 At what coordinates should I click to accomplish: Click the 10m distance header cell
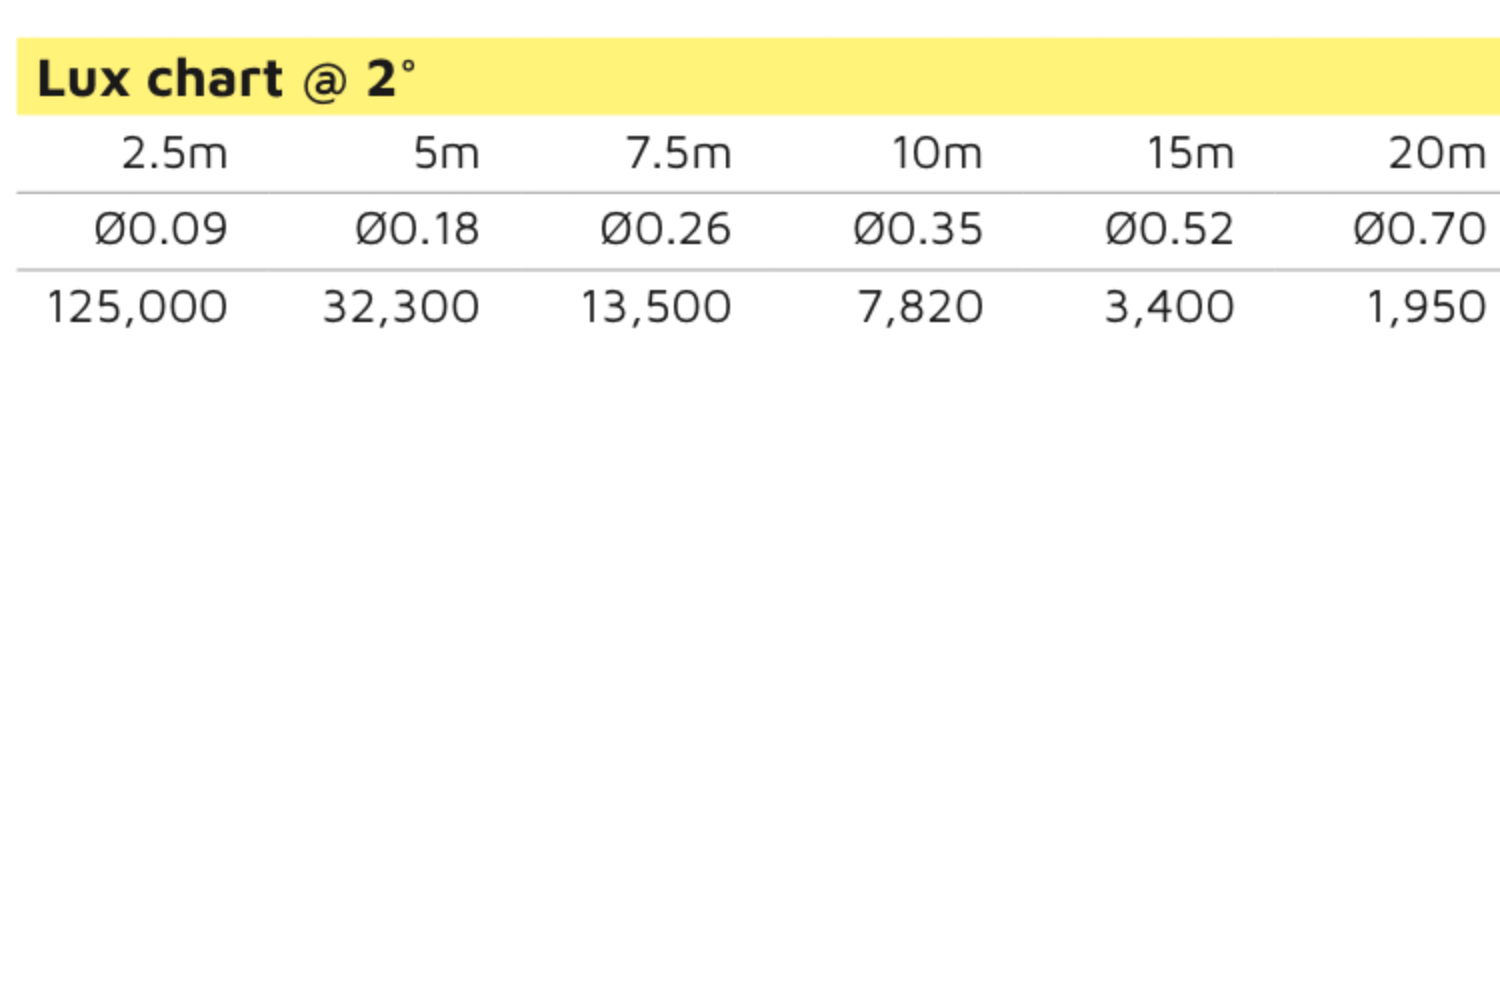(937, 154)
